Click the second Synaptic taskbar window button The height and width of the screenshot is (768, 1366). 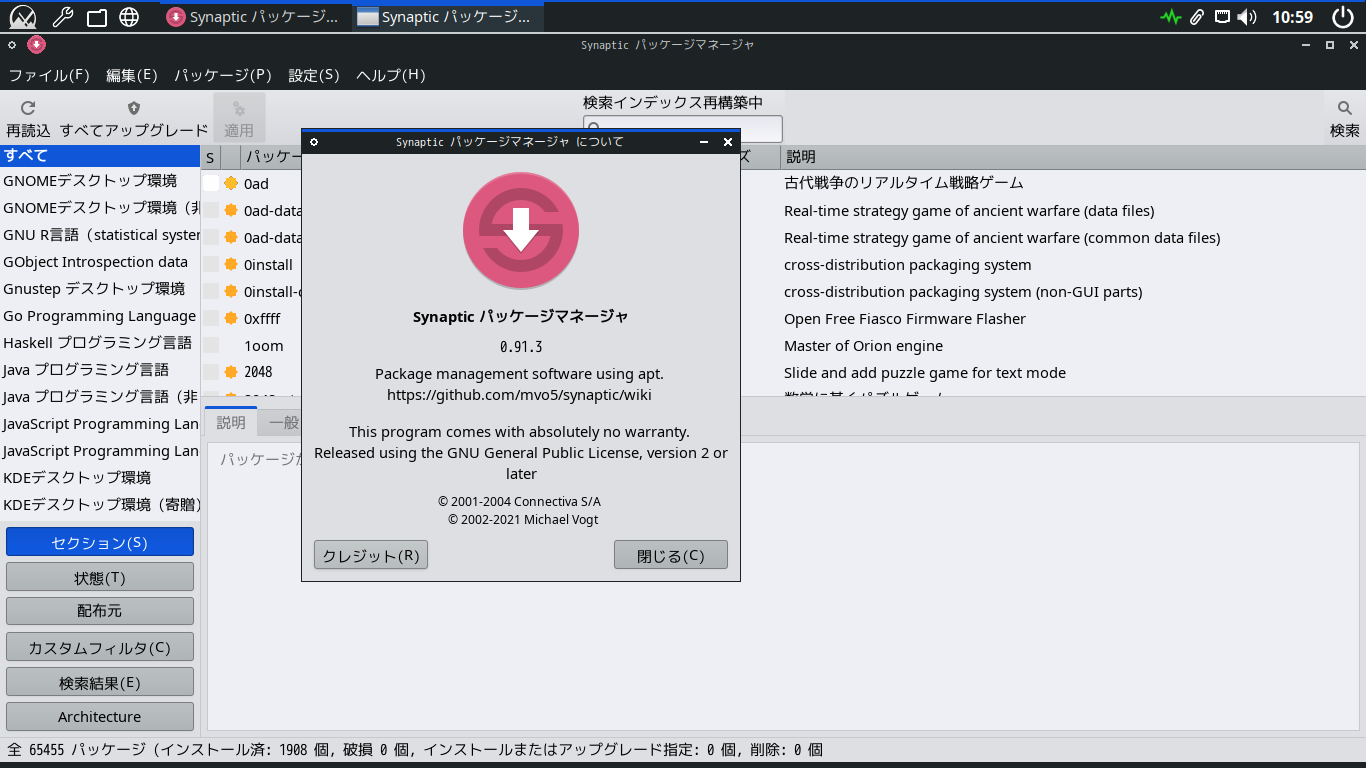coord(448,17)
